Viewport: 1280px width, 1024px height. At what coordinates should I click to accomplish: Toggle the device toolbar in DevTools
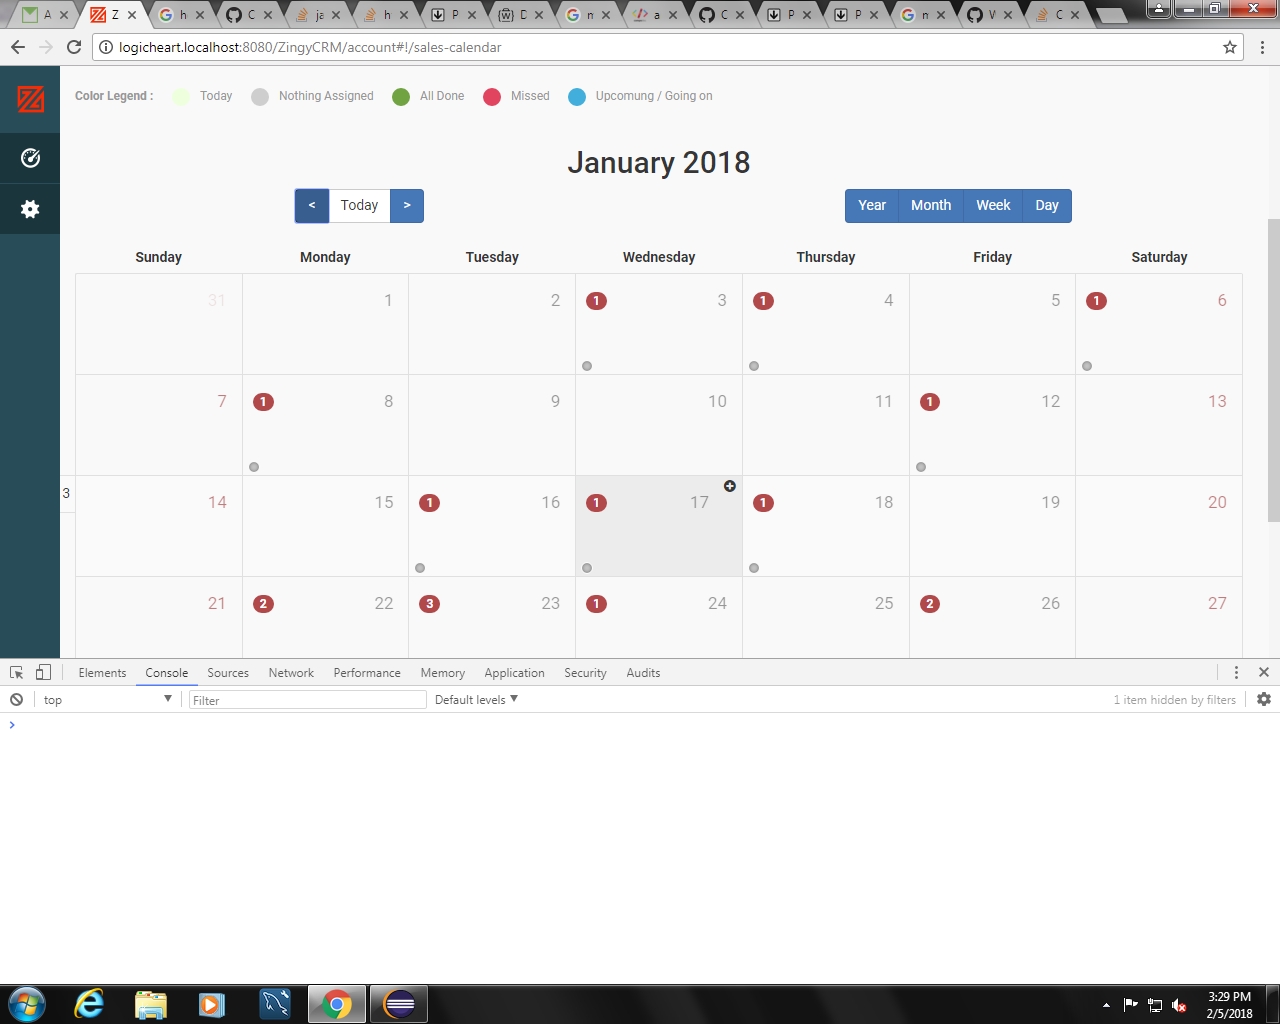[x=41, y=672]
